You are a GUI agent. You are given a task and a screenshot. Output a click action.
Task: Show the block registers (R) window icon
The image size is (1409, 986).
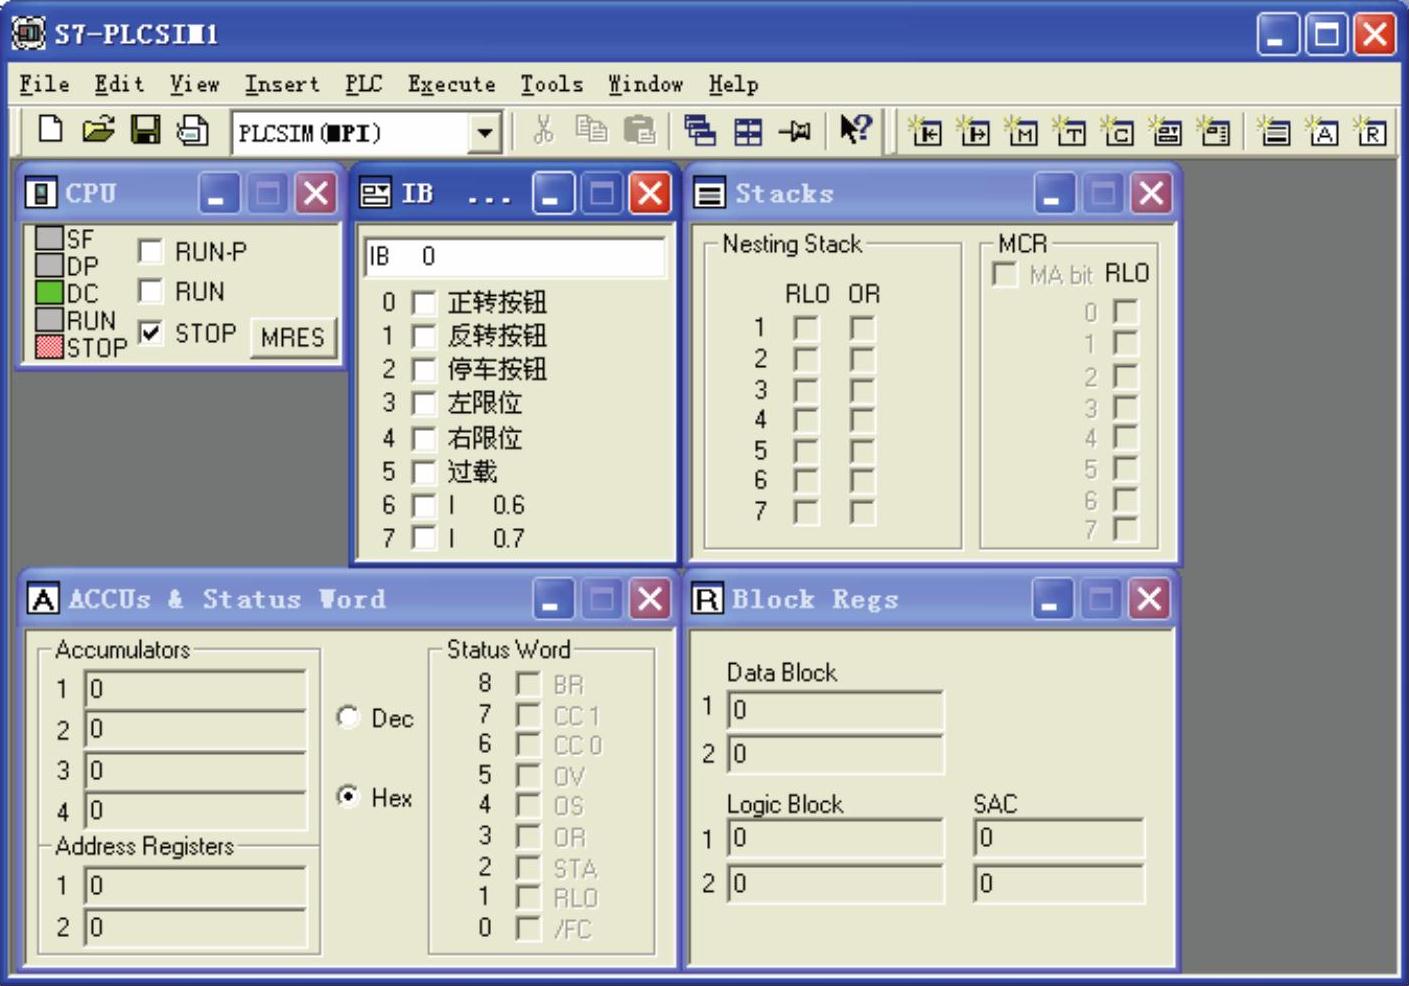click(x=1371, y=131)
